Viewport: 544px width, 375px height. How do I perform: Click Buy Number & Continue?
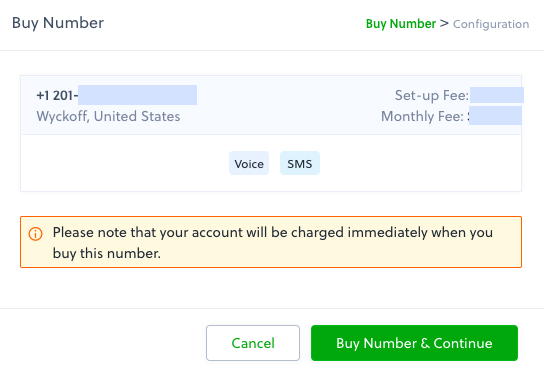pyautogui.click(x=414, y=343)
